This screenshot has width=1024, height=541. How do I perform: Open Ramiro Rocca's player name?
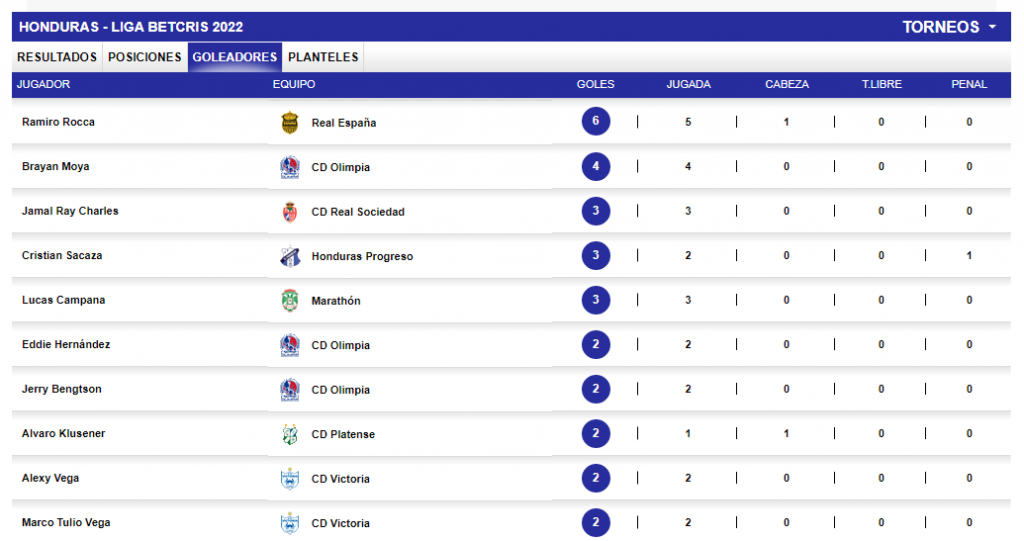[x=58, y=122]
